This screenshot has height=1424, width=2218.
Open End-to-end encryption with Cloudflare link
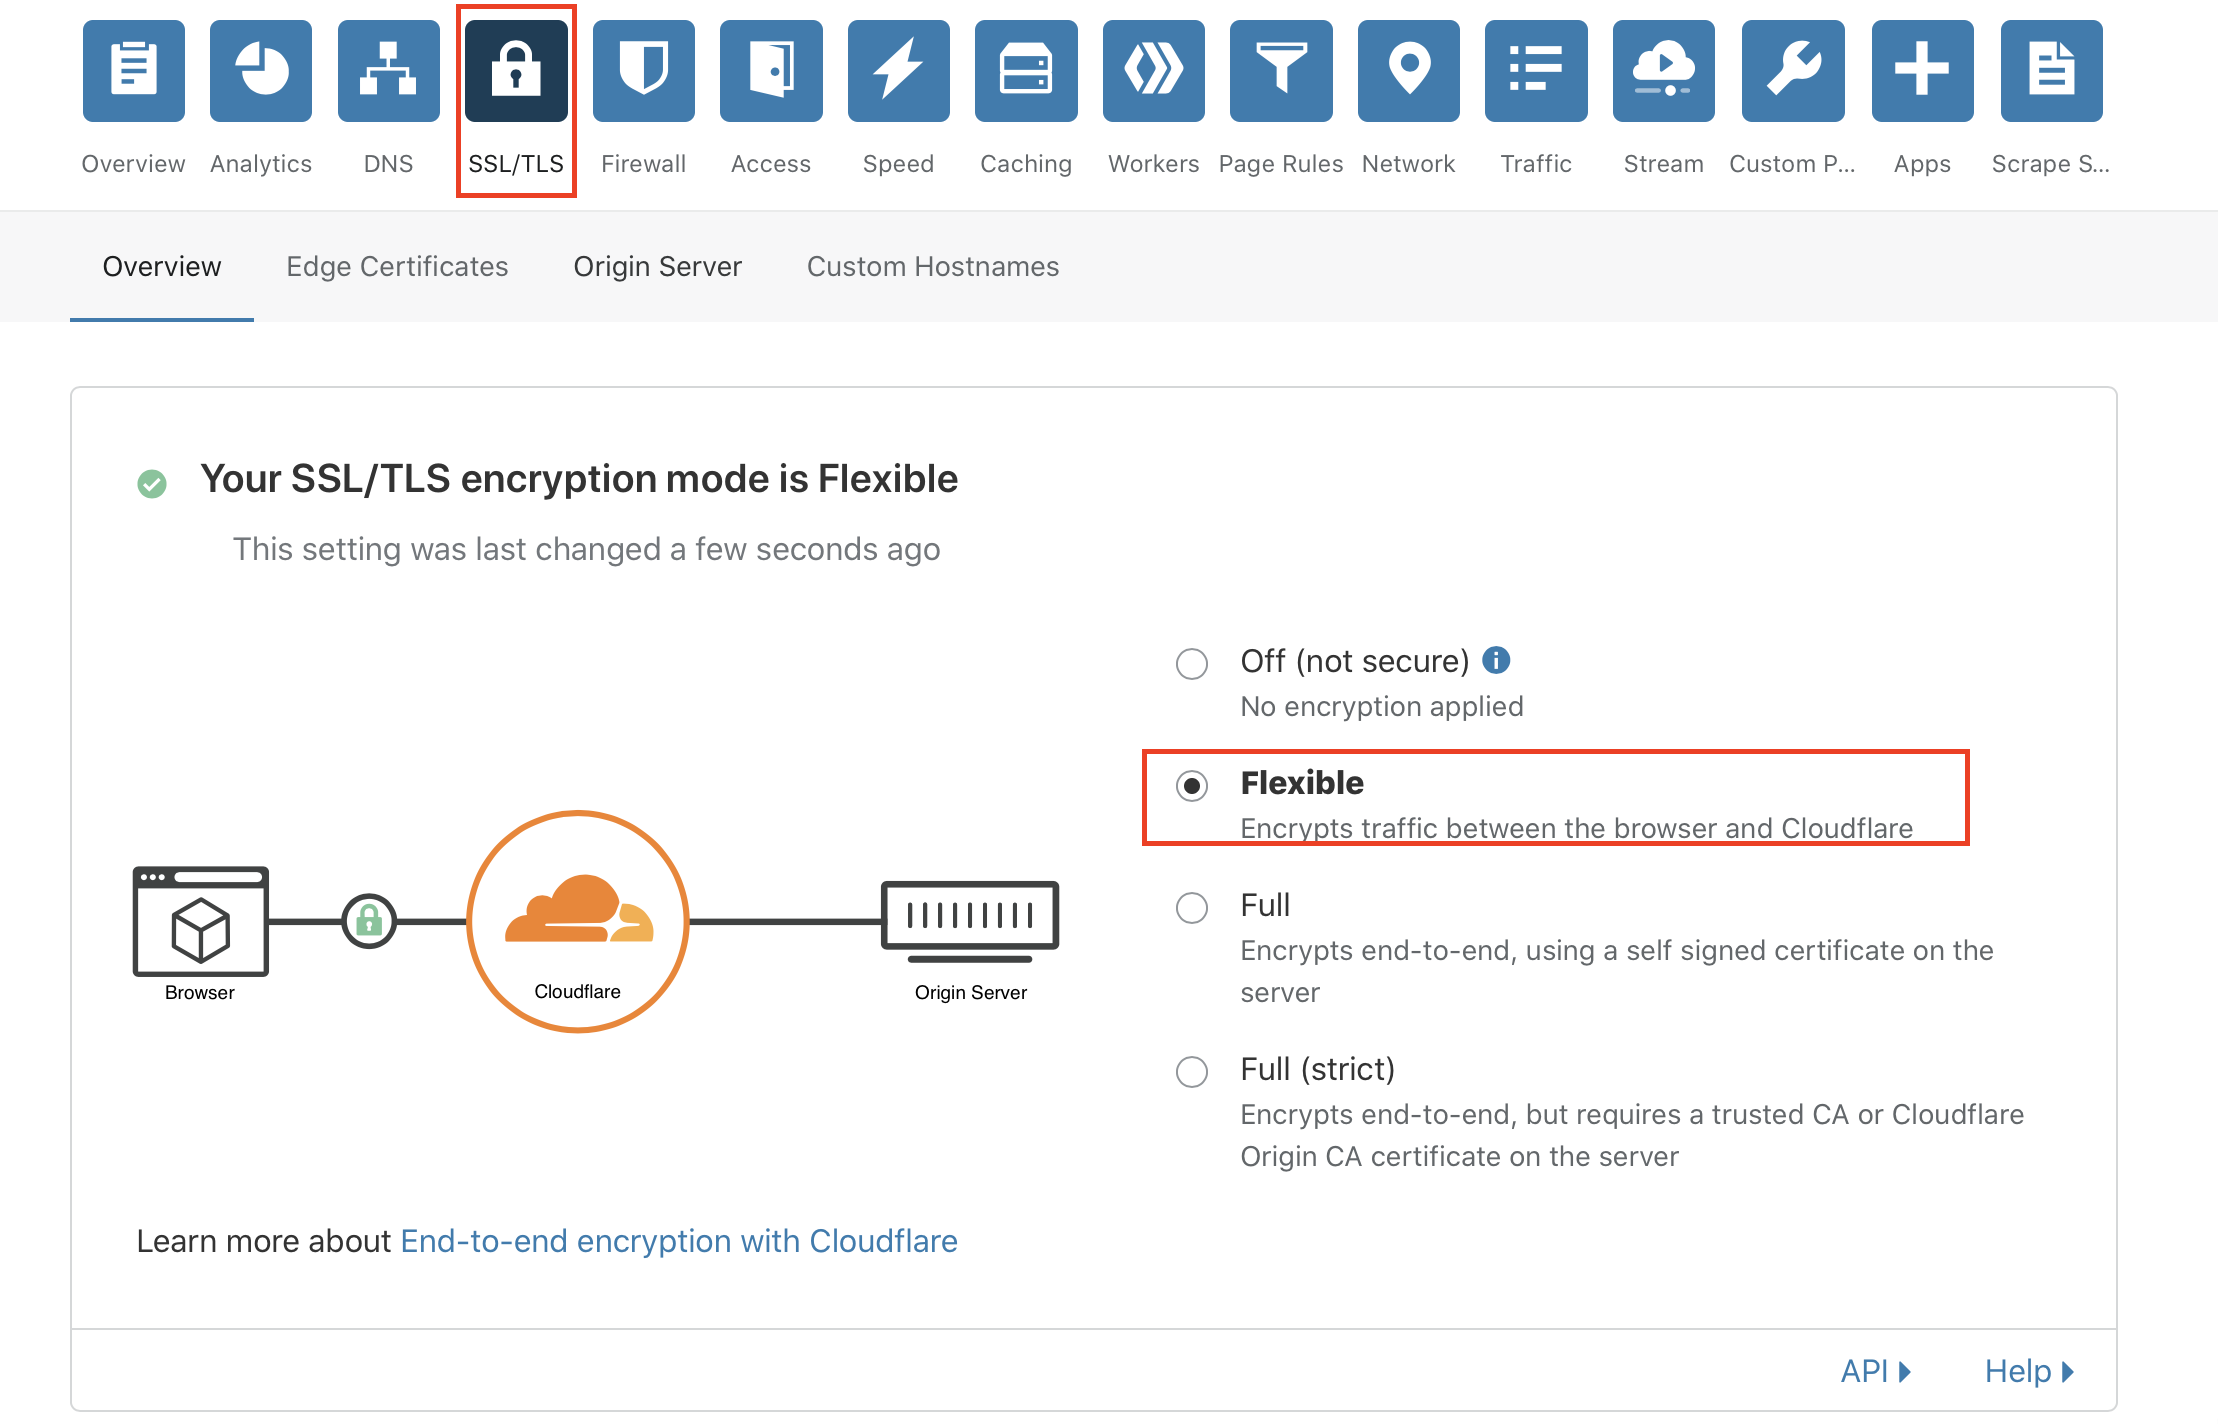(679, 1241)
